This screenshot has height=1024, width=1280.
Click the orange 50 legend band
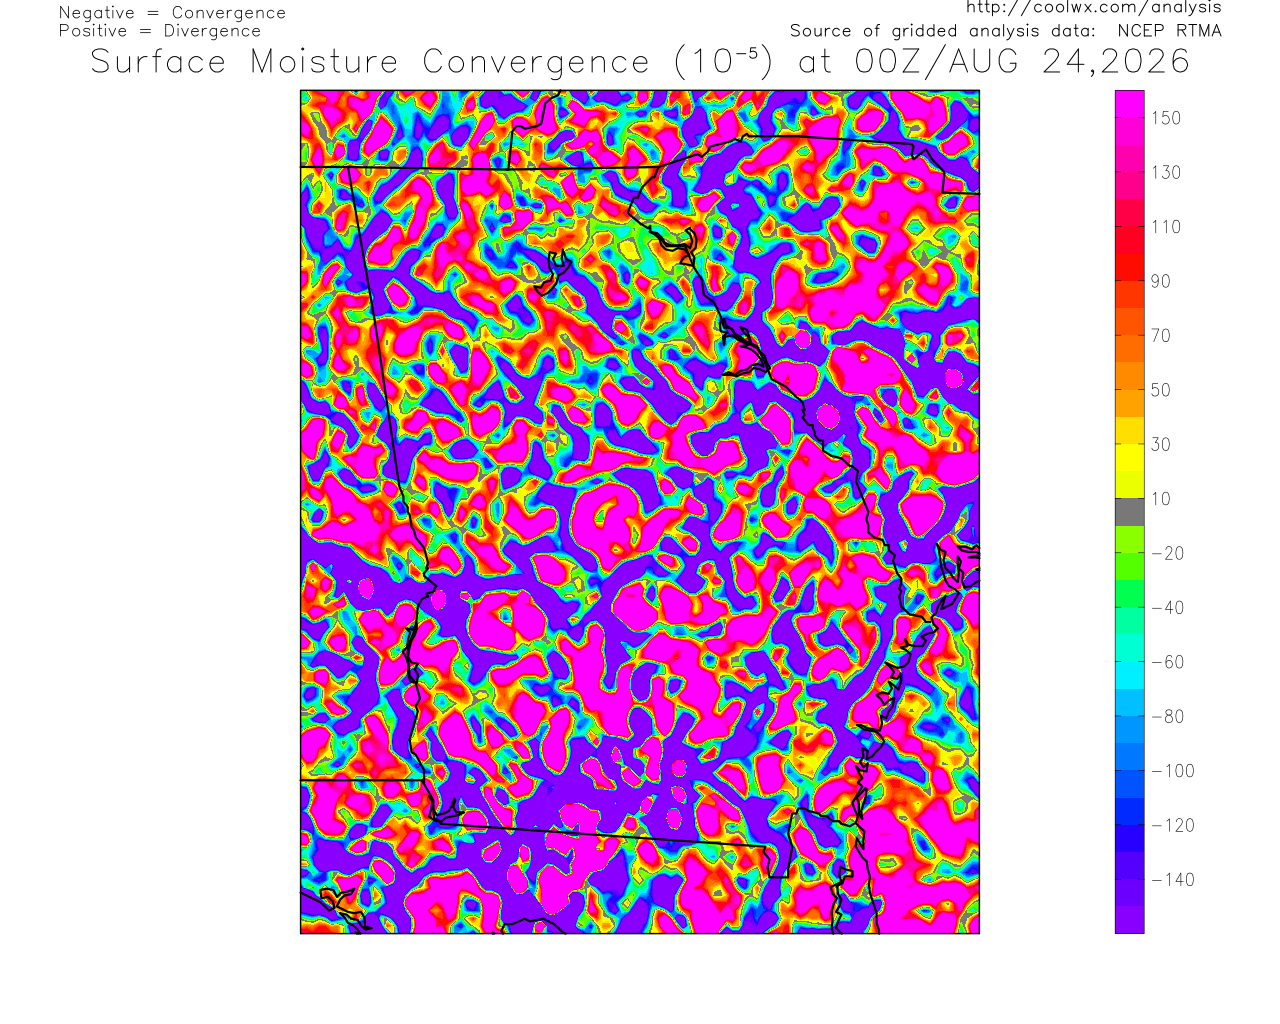pos(1130,390)
